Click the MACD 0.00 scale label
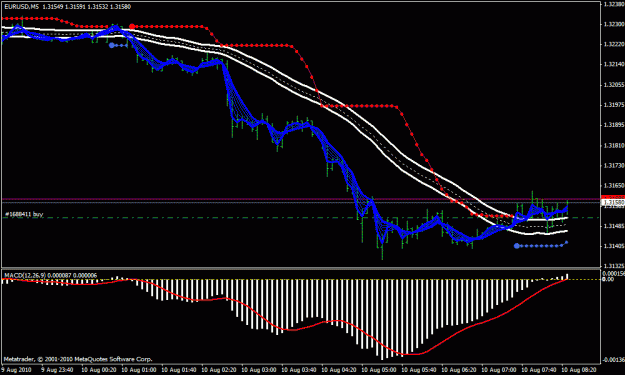The width and height of the screenshot is (625, 375). point(608,279)
